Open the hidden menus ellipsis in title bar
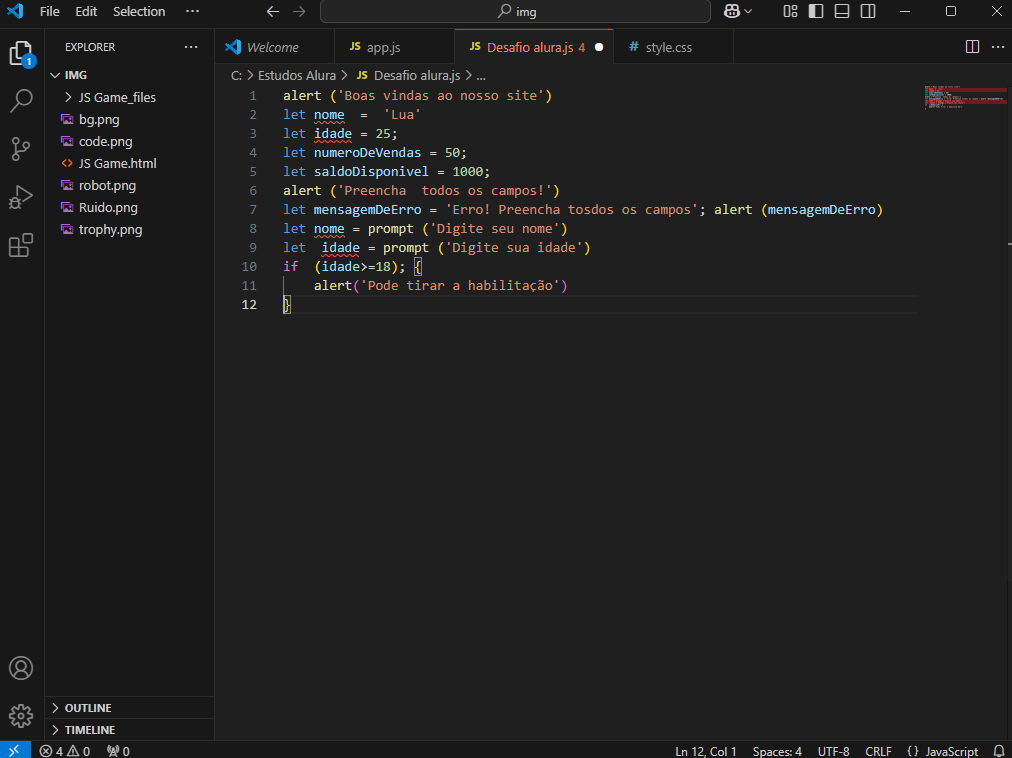 click(192, 11)
